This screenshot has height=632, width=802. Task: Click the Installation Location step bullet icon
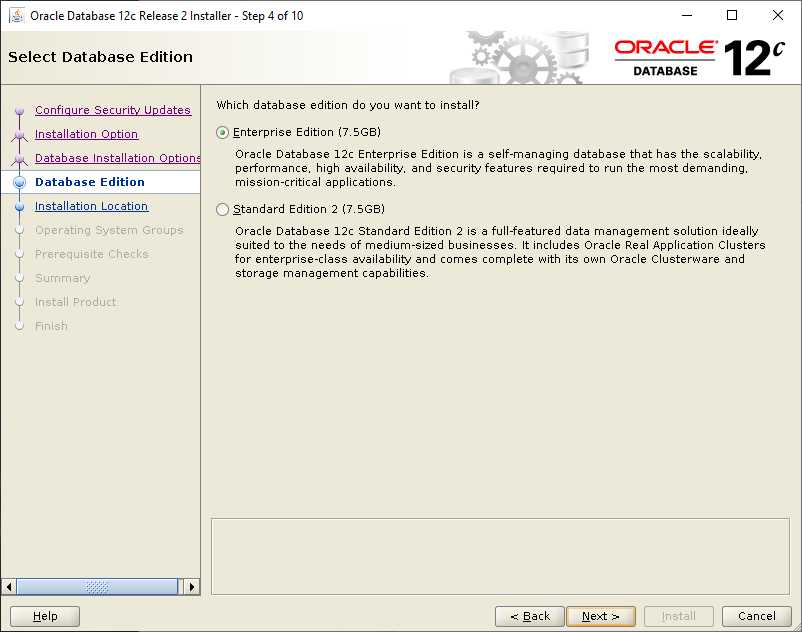pyautogui.click(x=20, y=207)
